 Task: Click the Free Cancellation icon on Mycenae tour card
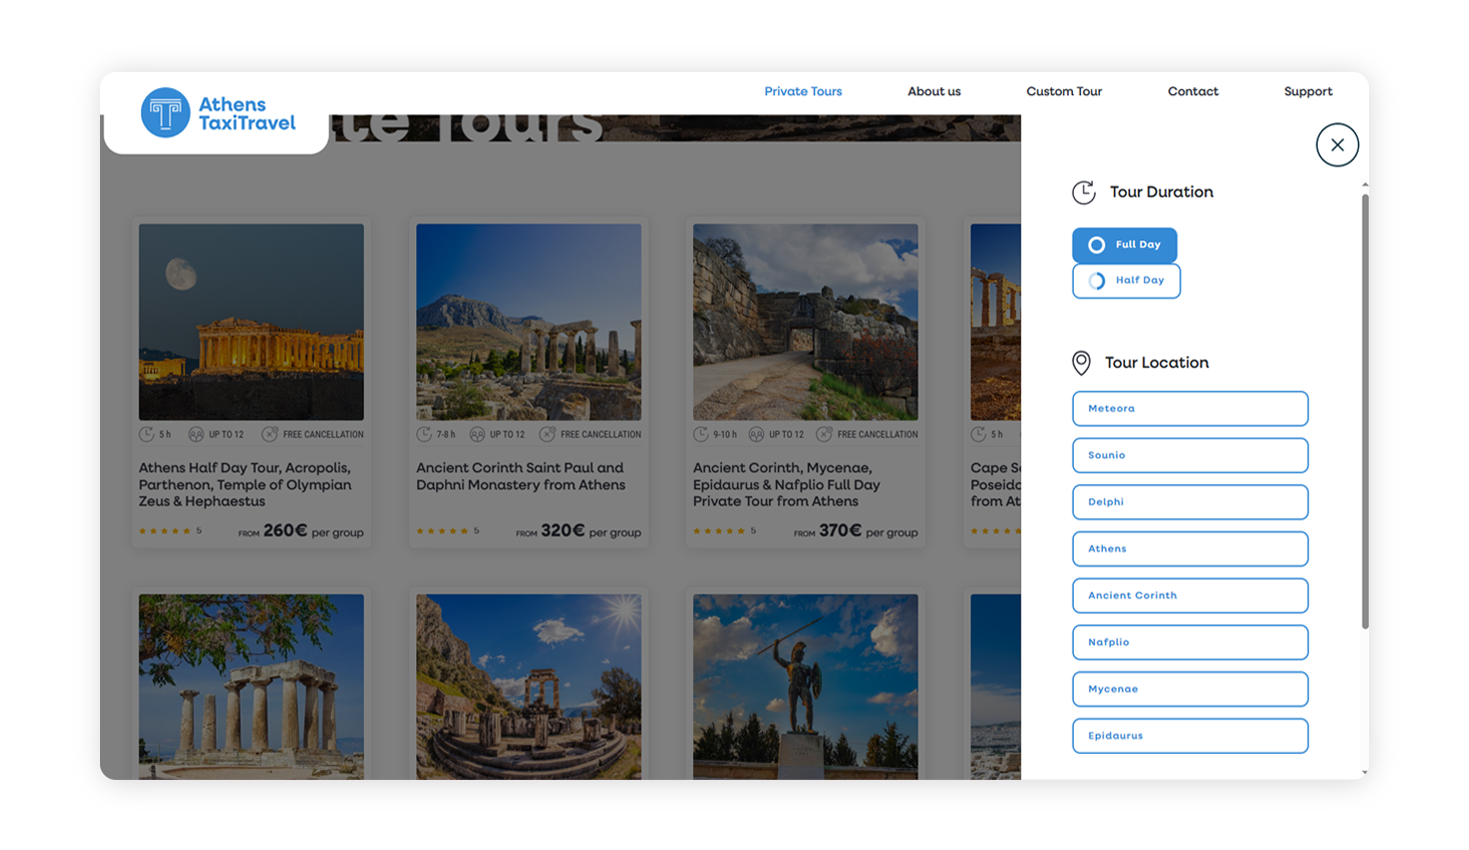[x=826, y=434]
